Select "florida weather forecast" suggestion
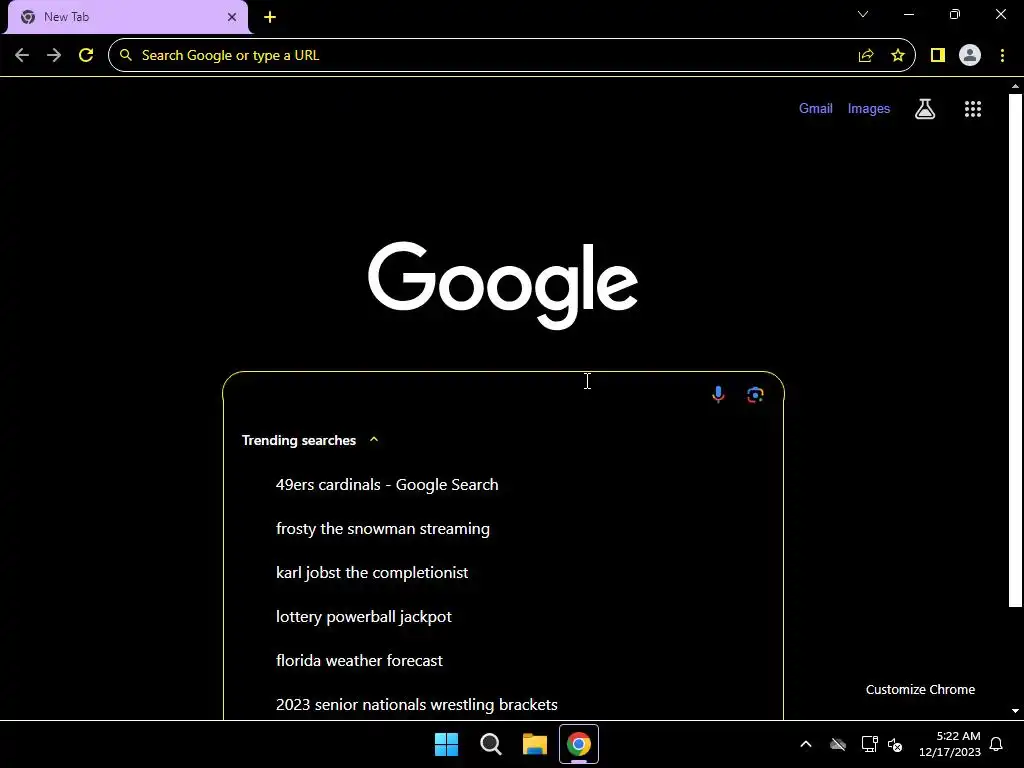 pyautogui.click(x=503, y=660)
